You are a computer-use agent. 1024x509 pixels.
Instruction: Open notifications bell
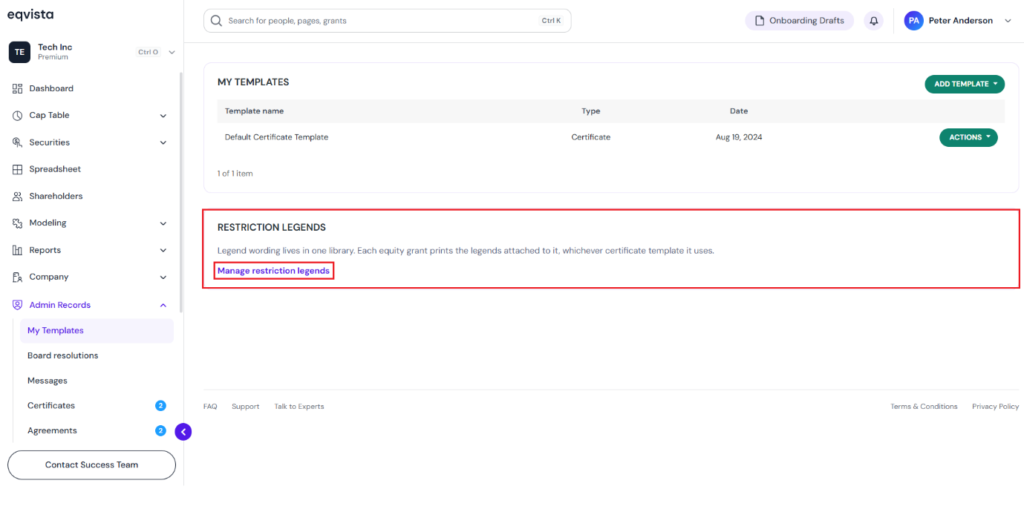(x=874, y=21)
